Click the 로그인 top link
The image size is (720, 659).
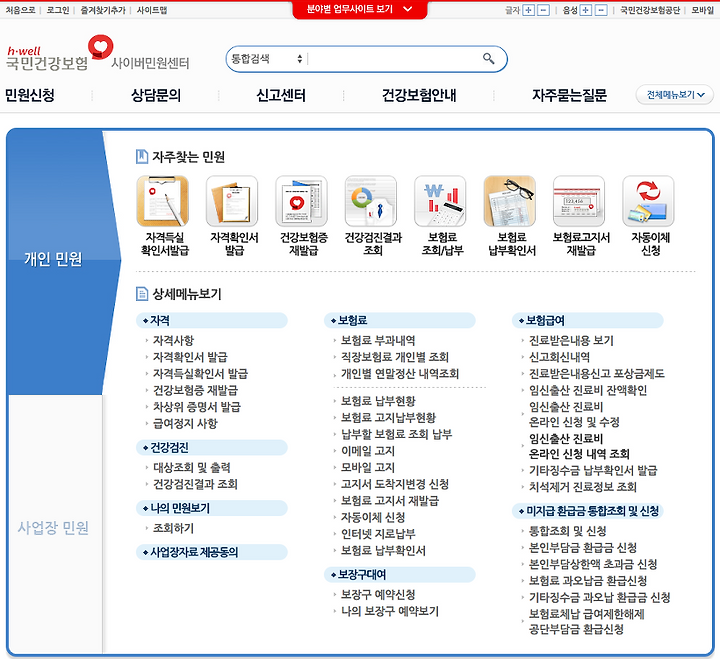click(x=58, y=10)
